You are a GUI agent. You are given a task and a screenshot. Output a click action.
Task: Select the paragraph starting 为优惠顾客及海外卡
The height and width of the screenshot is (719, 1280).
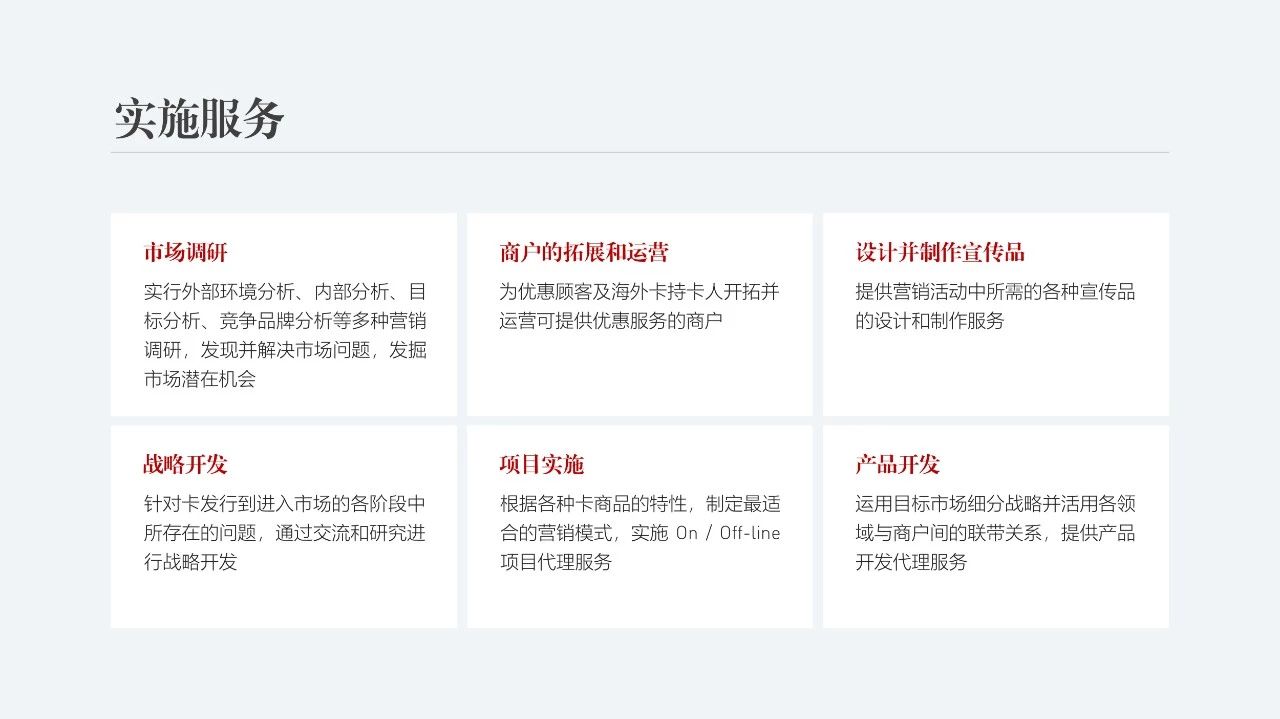point(639,307)
